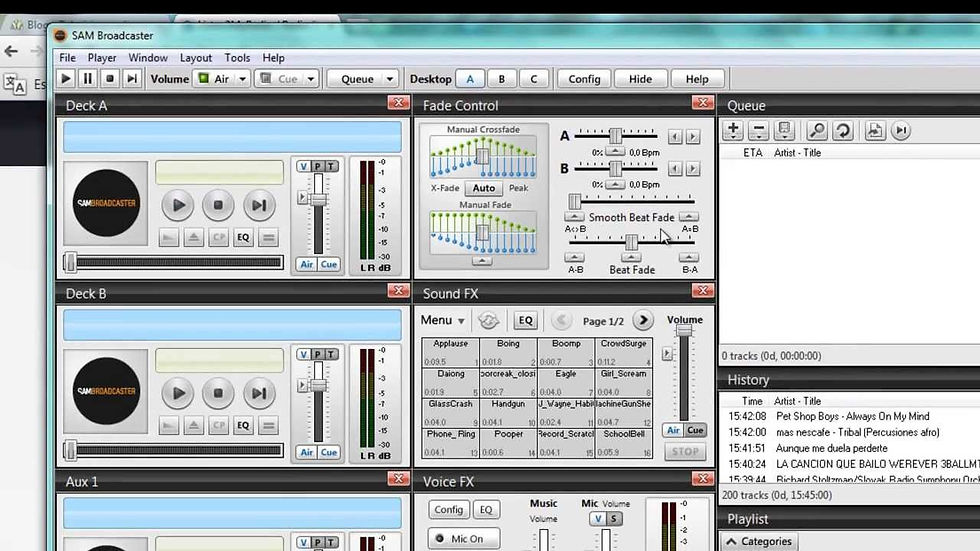Open the Queue dropdown arrow
Image resolution: width=980 pixels, height=551 pixels.
[x=390, y=79]
